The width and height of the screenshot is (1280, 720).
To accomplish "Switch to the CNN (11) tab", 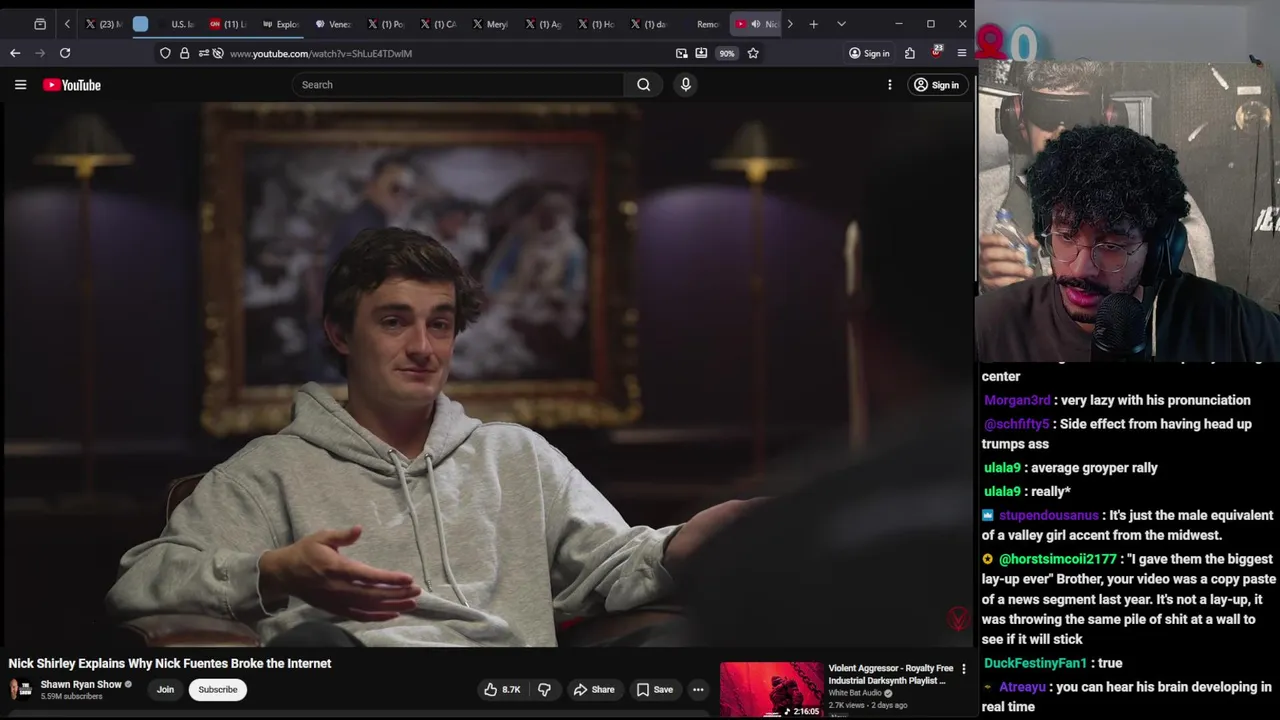I will (228, 24).
